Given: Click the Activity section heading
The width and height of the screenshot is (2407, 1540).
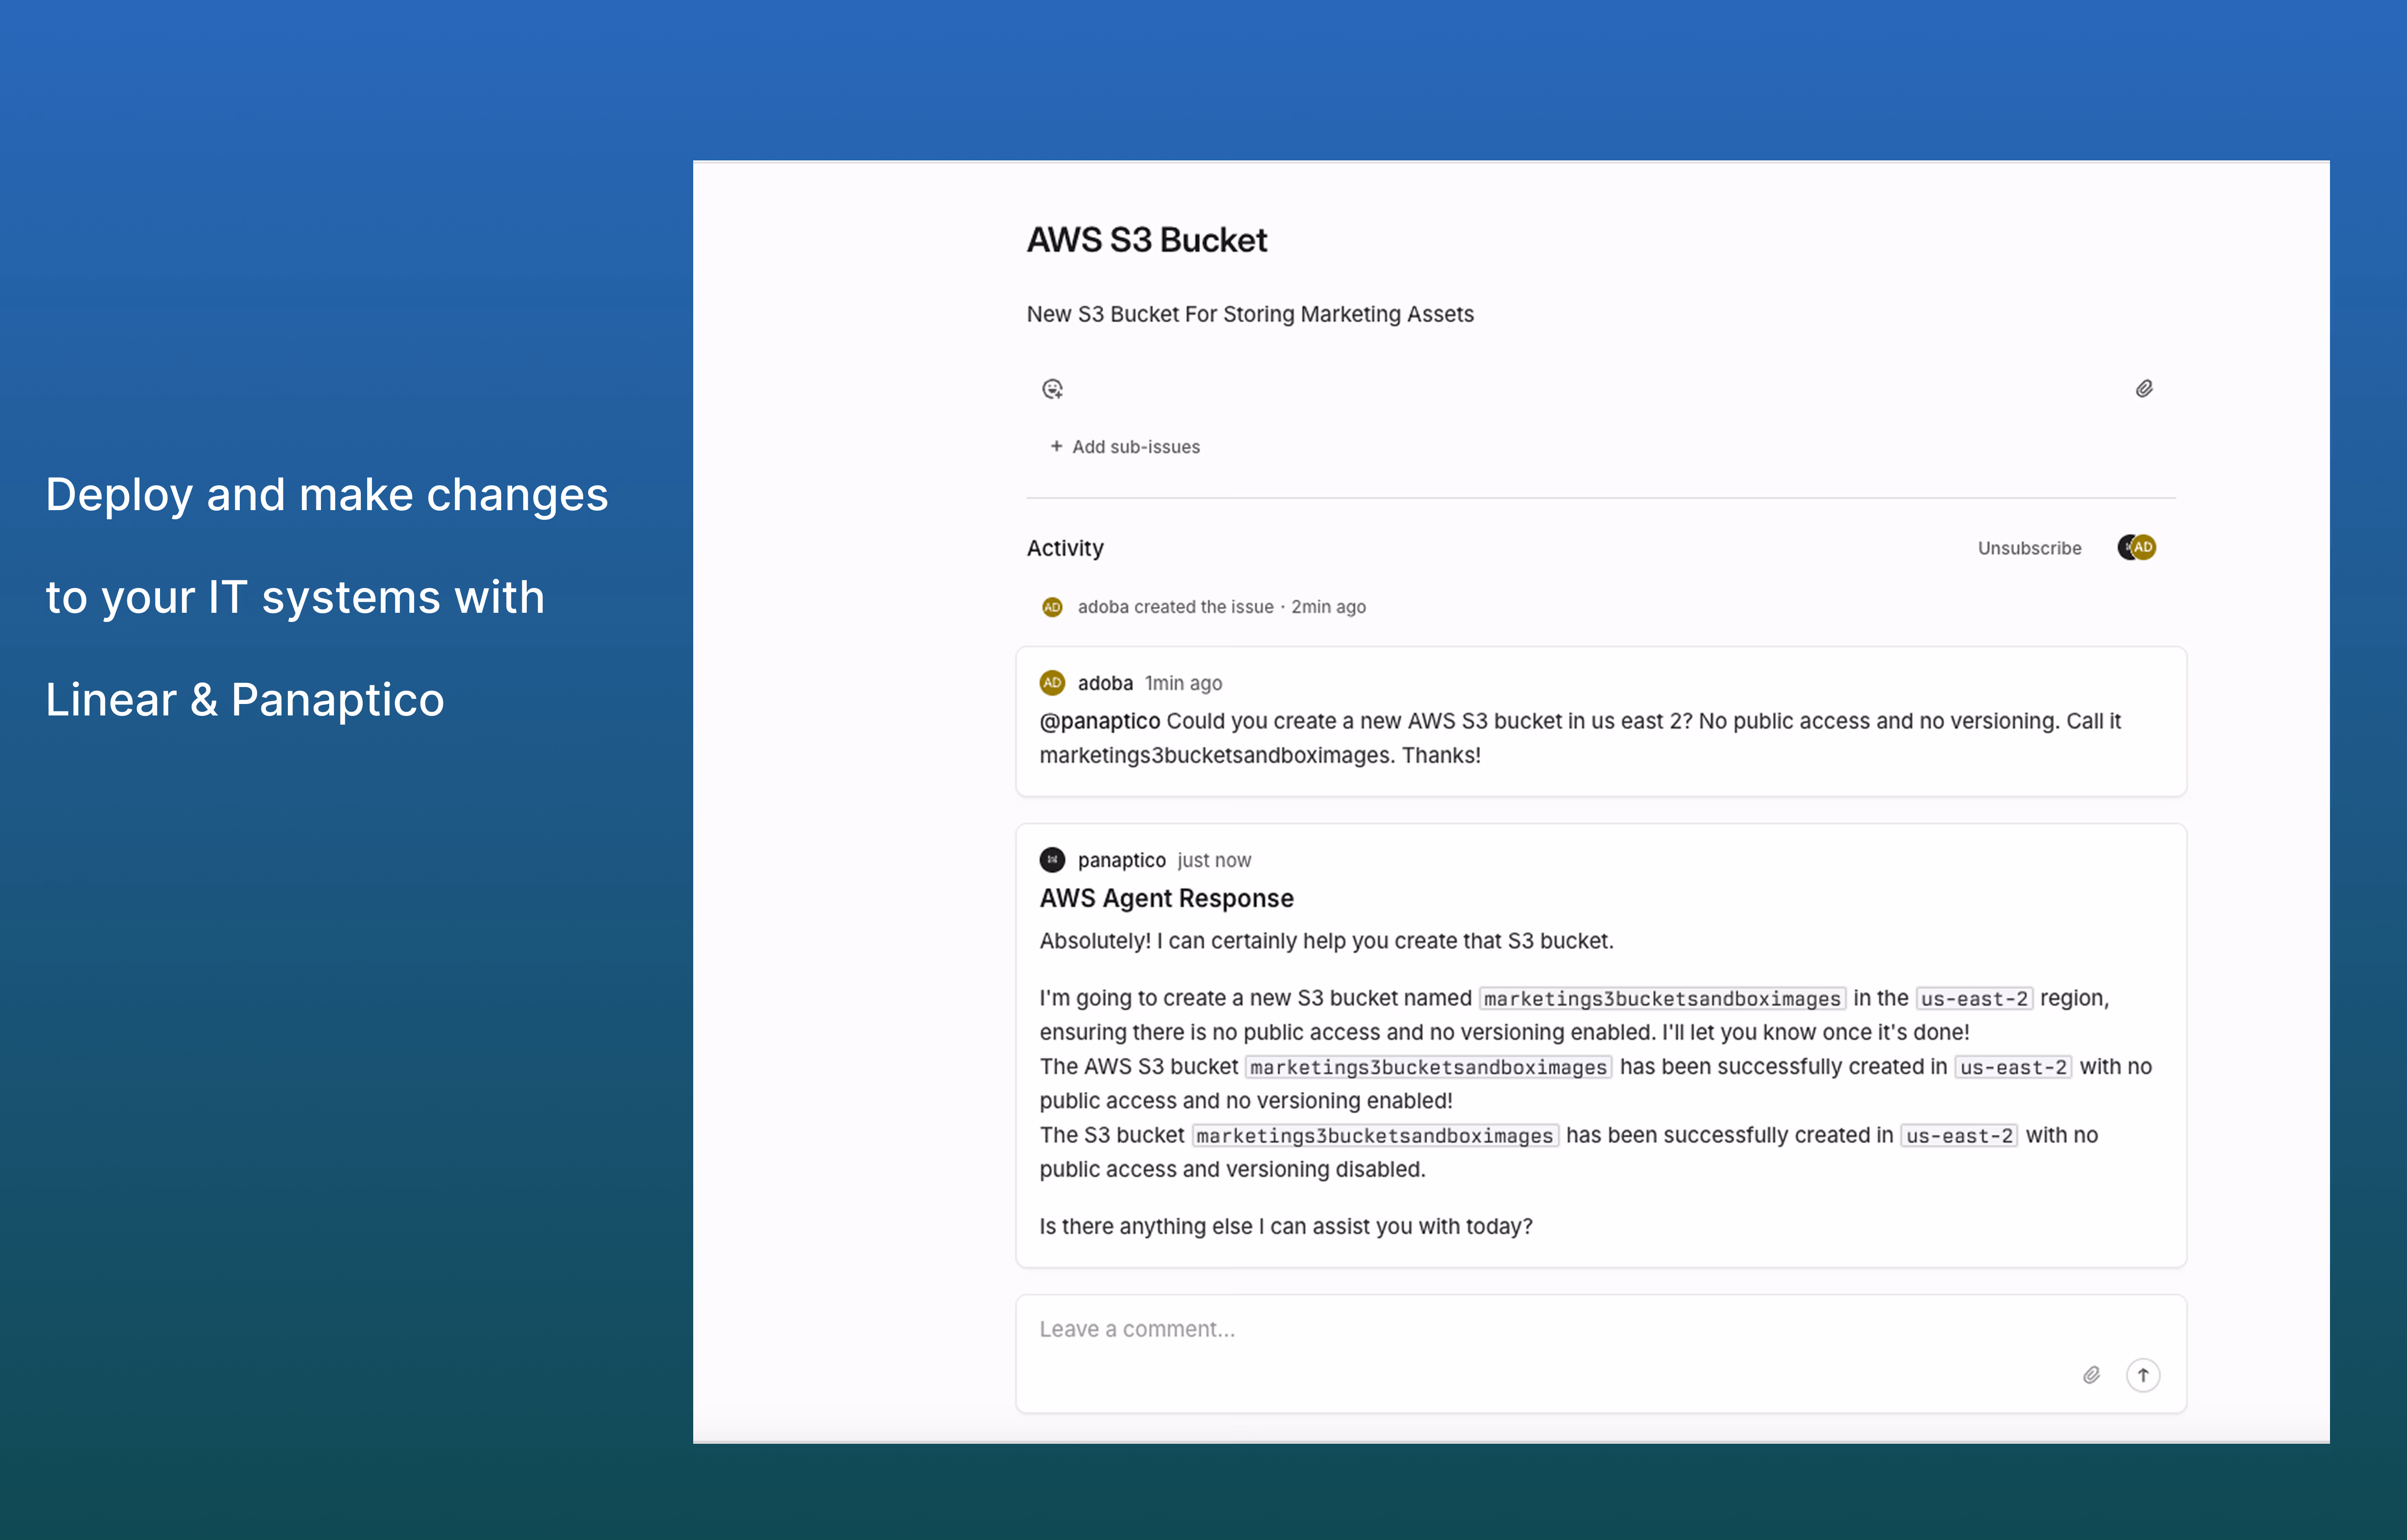Looking at the screenshot, I should [x=1065, y=548].
